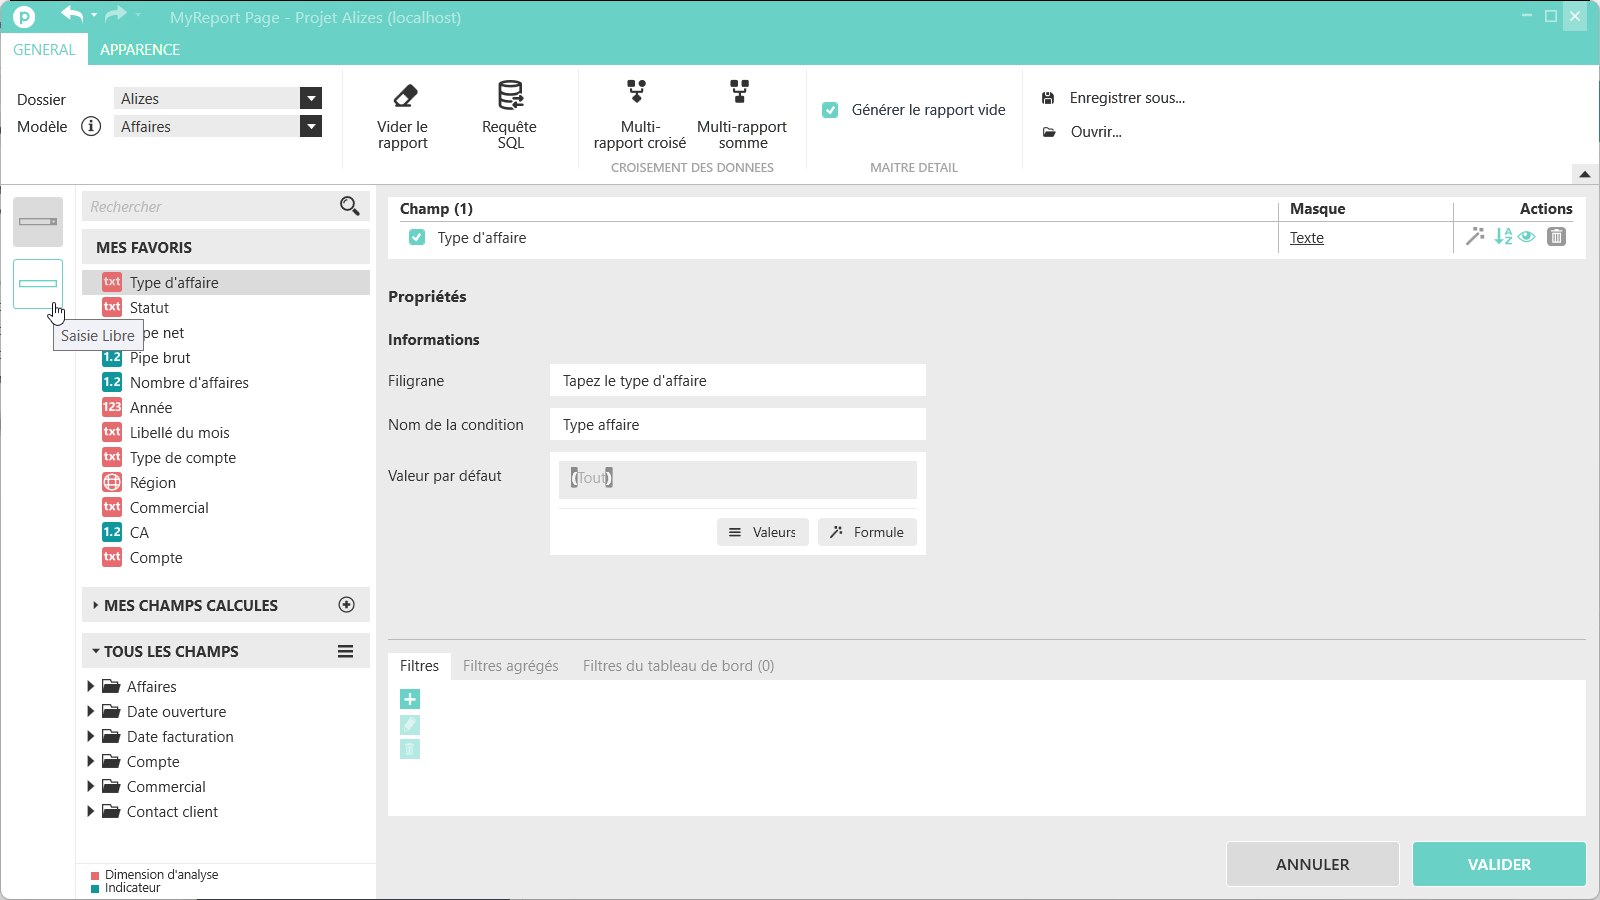Click the Texte mask link
Image resolution: width=1600 pixels, height=900 pixels.
1306,238
